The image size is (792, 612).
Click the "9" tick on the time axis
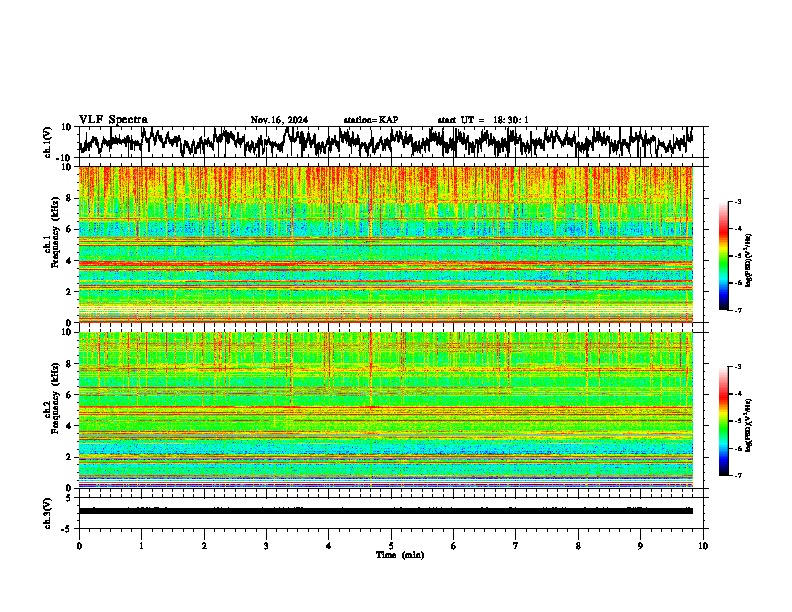point(640,546)
